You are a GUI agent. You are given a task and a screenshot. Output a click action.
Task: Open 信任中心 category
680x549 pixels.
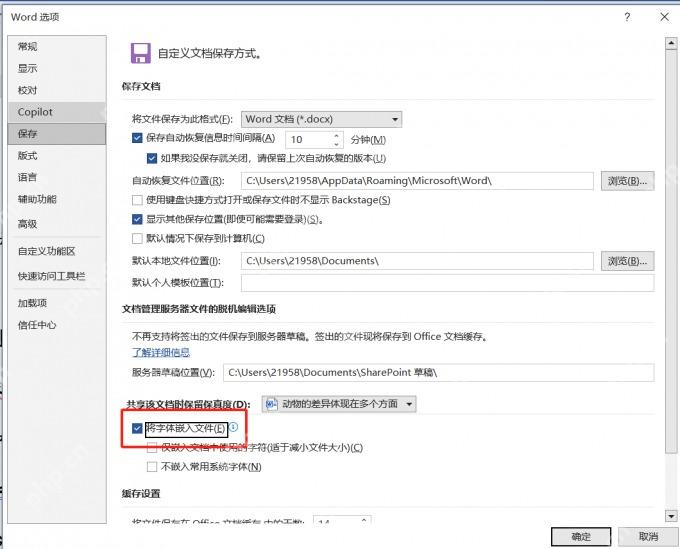57,325
